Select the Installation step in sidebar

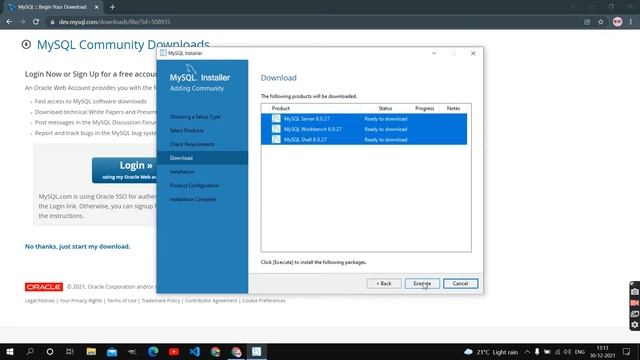coord(182,172)
